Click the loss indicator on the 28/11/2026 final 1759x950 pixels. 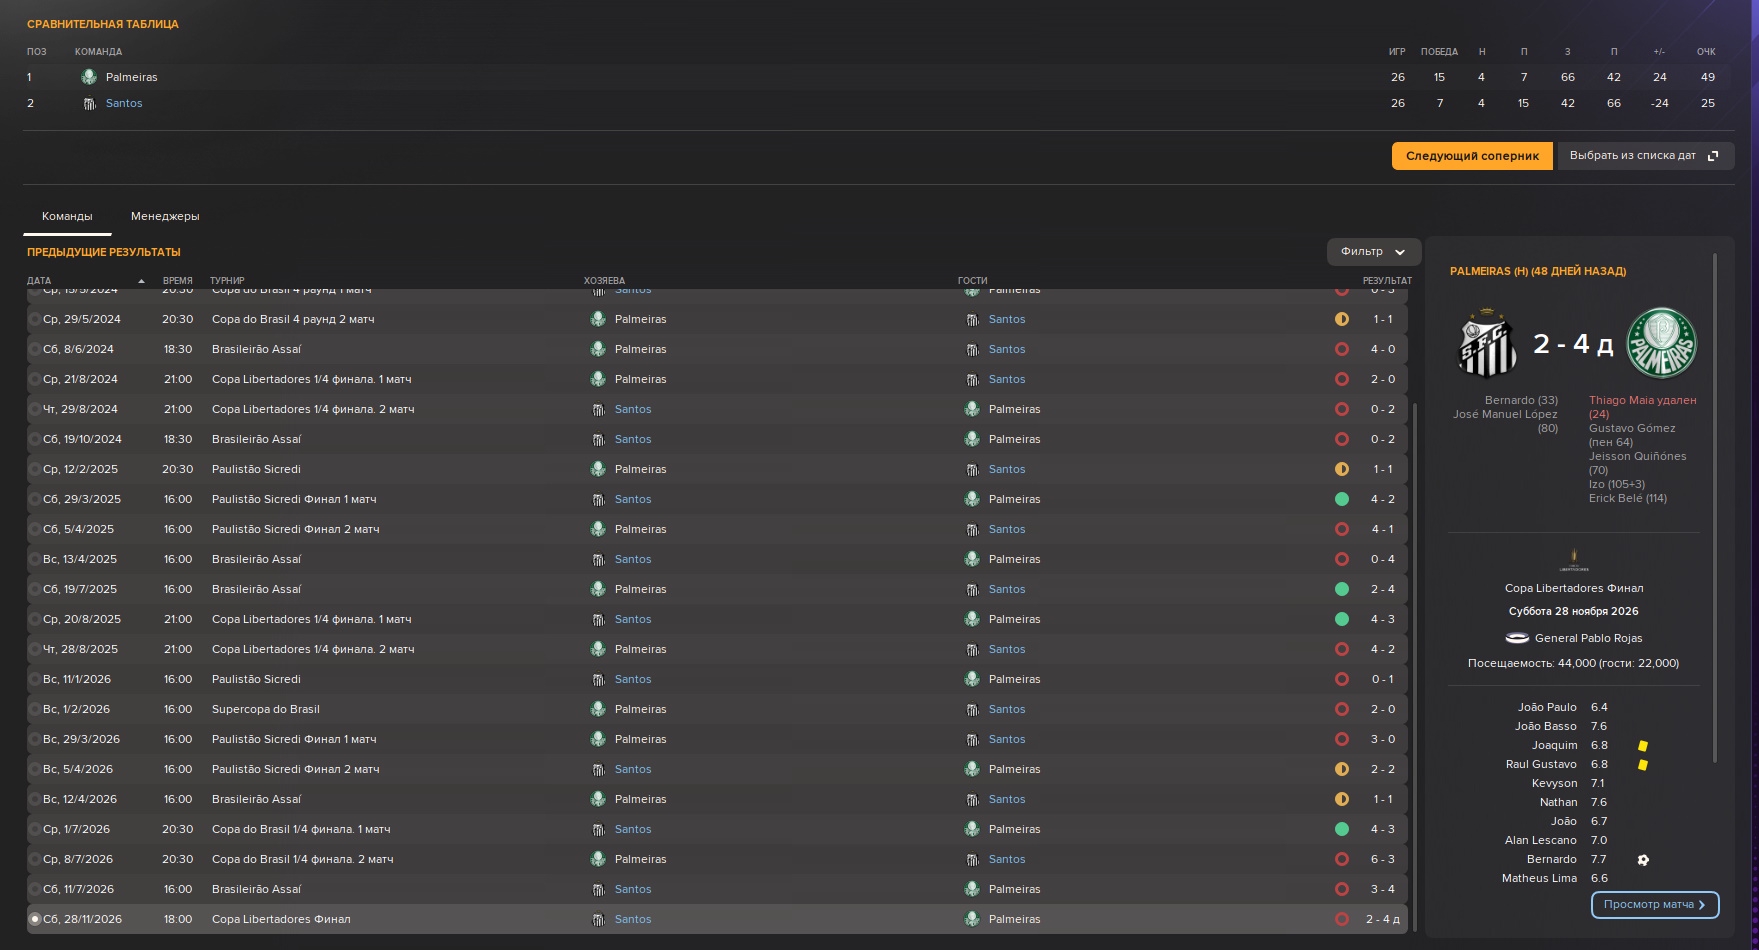coord(1342,919)
